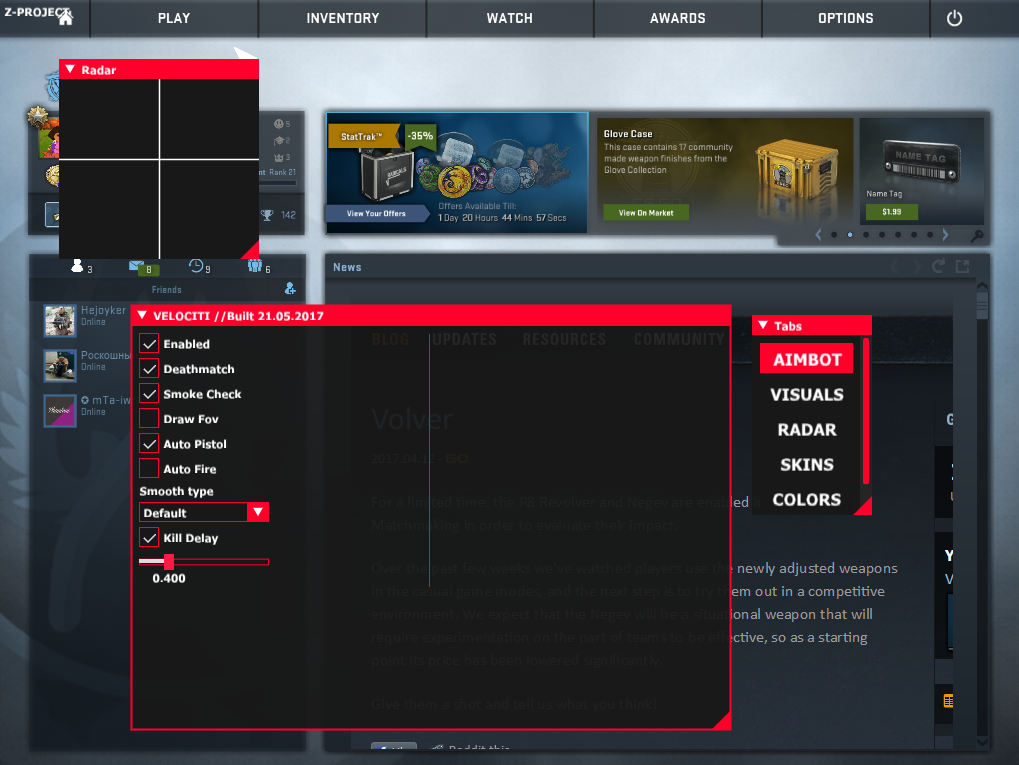
Task: Click the View On Market button
Action: coord(646,213)
